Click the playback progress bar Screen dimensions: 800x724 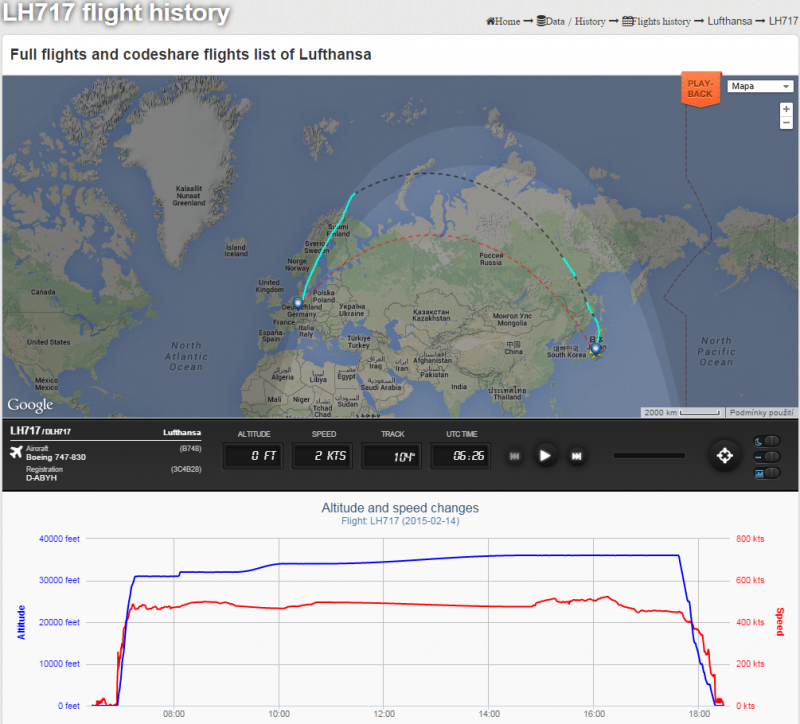(x=649, y=456)
